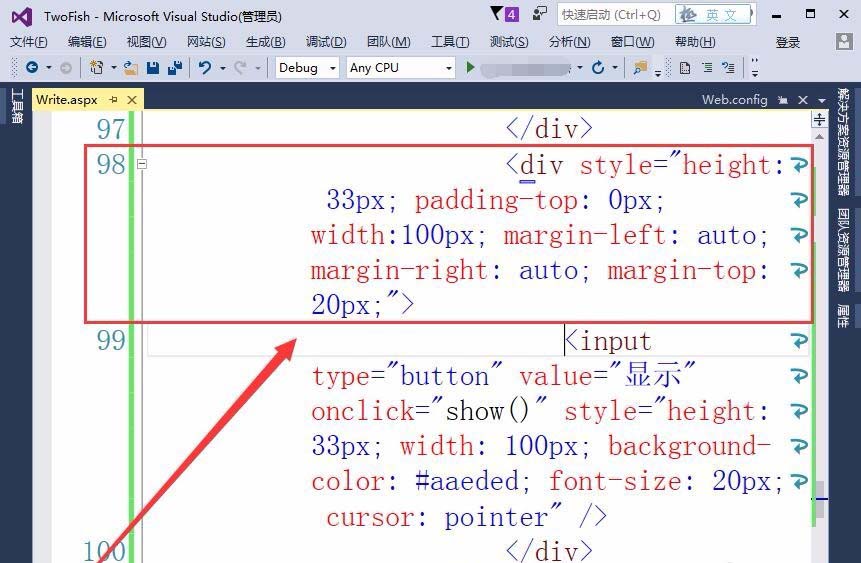Click the increase indent toolbar icon

(707, 68)
